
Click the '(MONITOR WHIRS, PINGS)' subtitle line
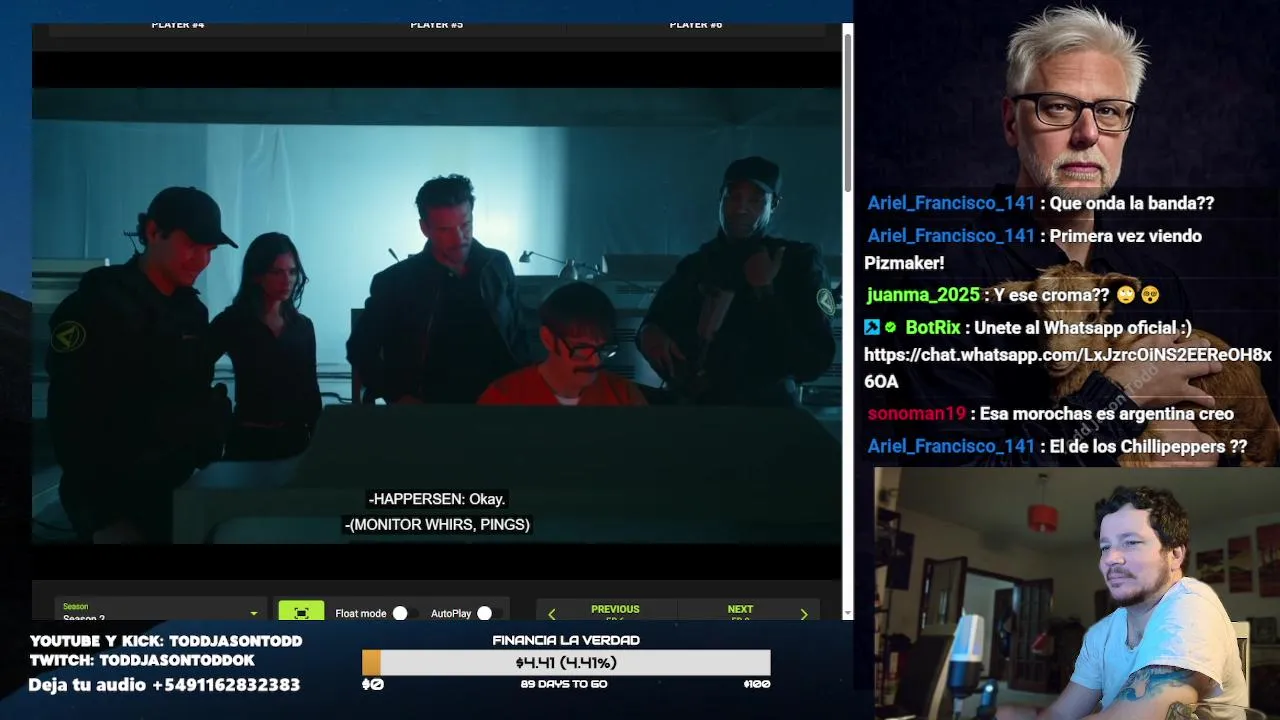[437, 524]
